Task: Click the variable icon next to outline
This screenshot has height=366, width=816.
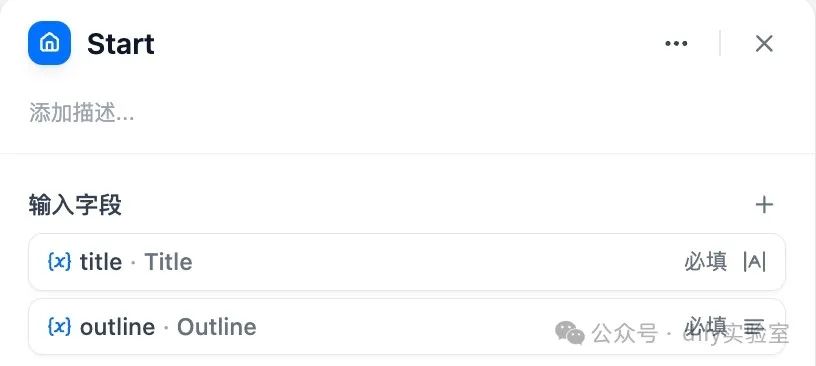Action: pyautogui.click(x=59, y=327)
